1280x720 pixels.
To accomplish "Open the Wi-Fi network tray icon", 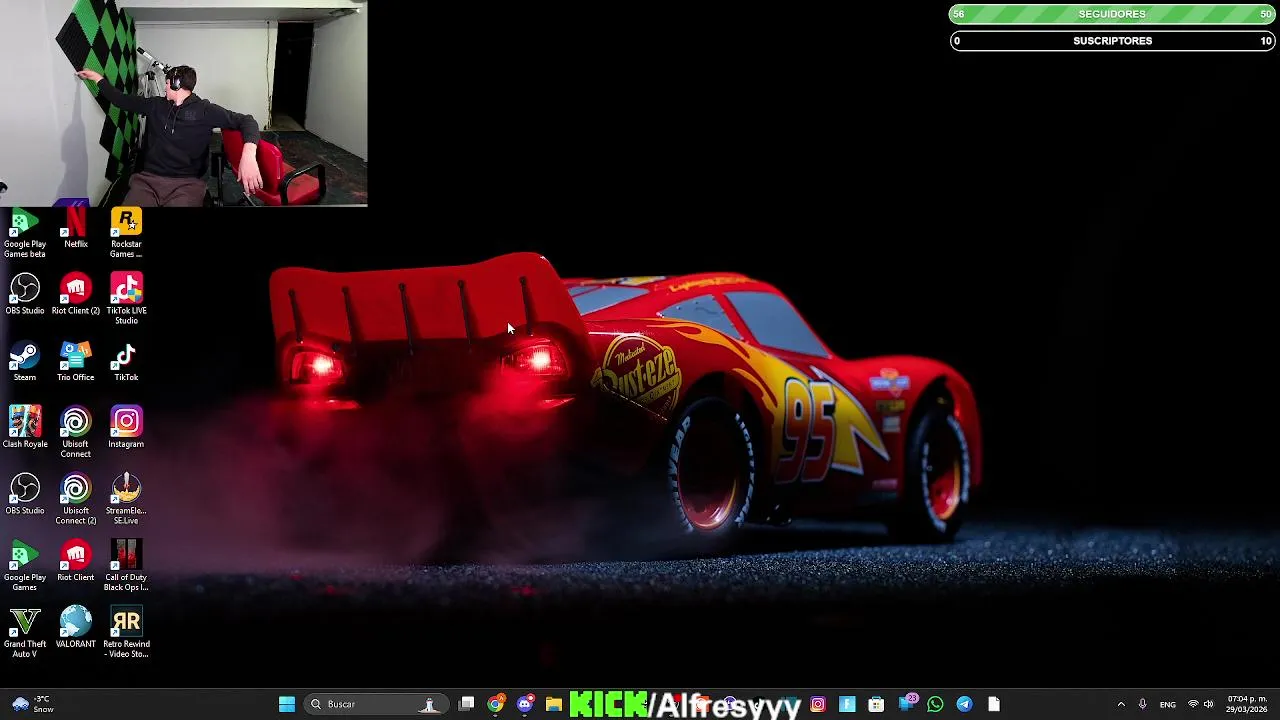I will (x=1193, y=704).
